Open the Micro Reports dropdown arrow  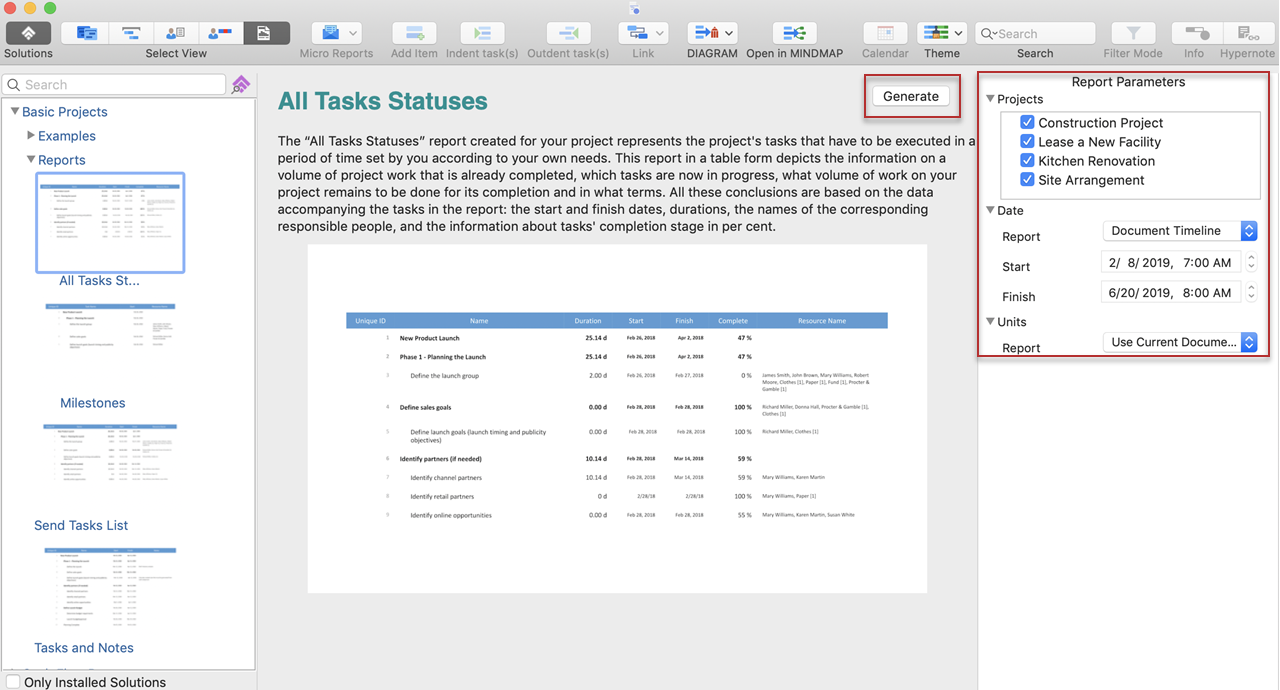(353, 33)
